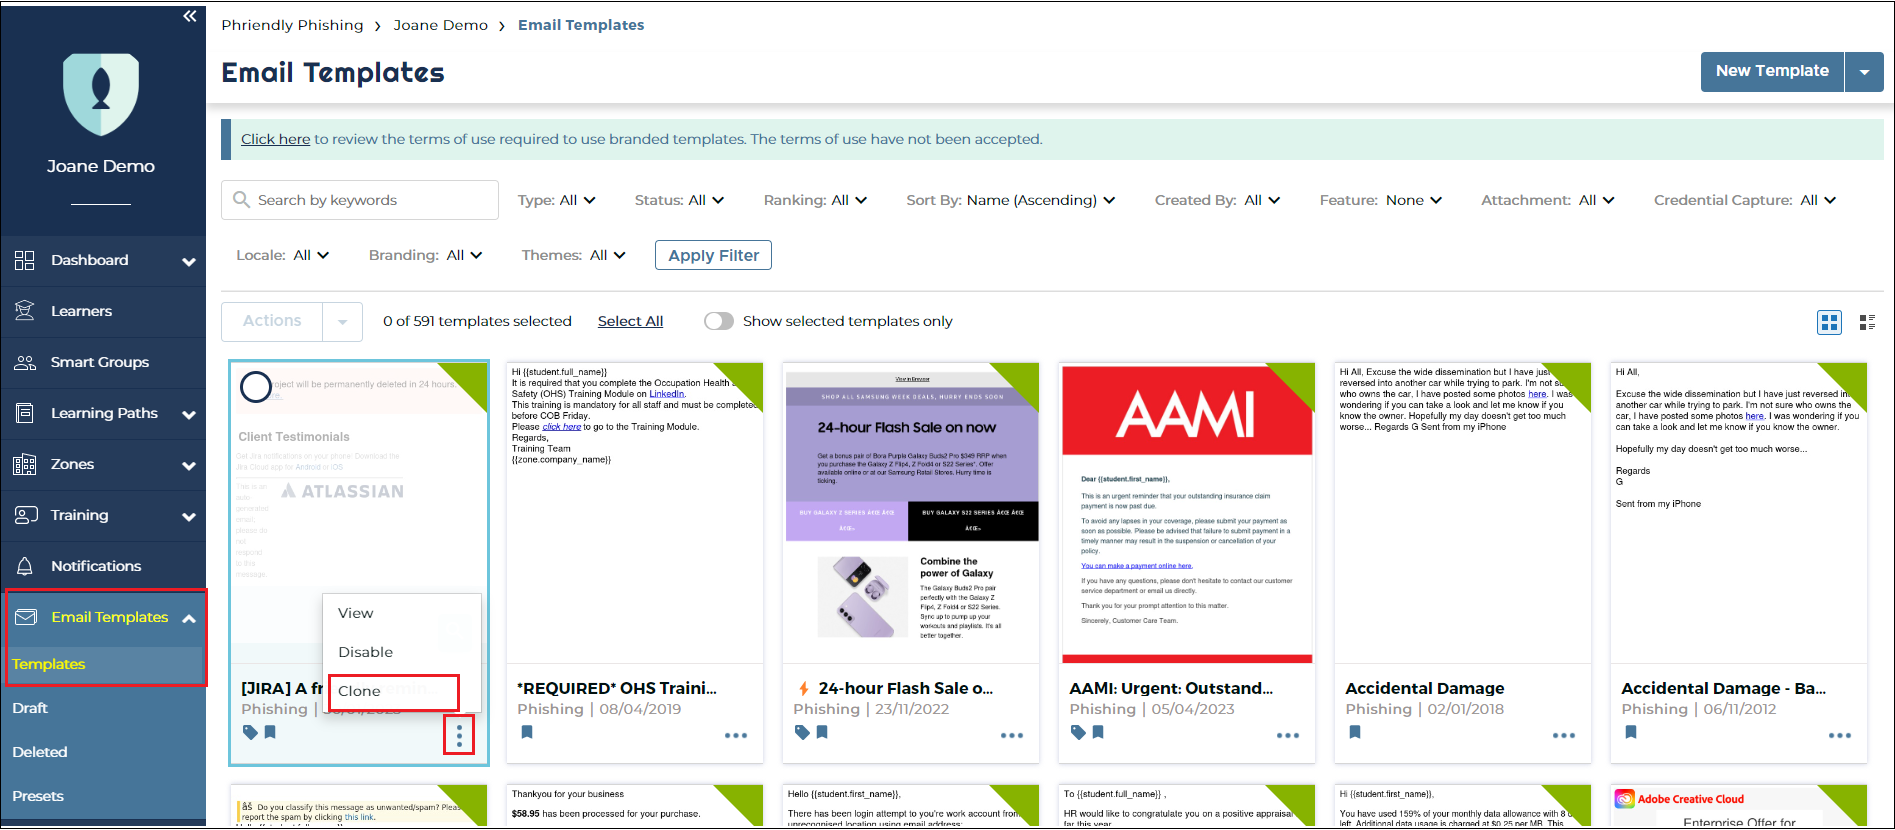Click JIRA template vertical dots menu
The image size is (1895, 830).
459,735
